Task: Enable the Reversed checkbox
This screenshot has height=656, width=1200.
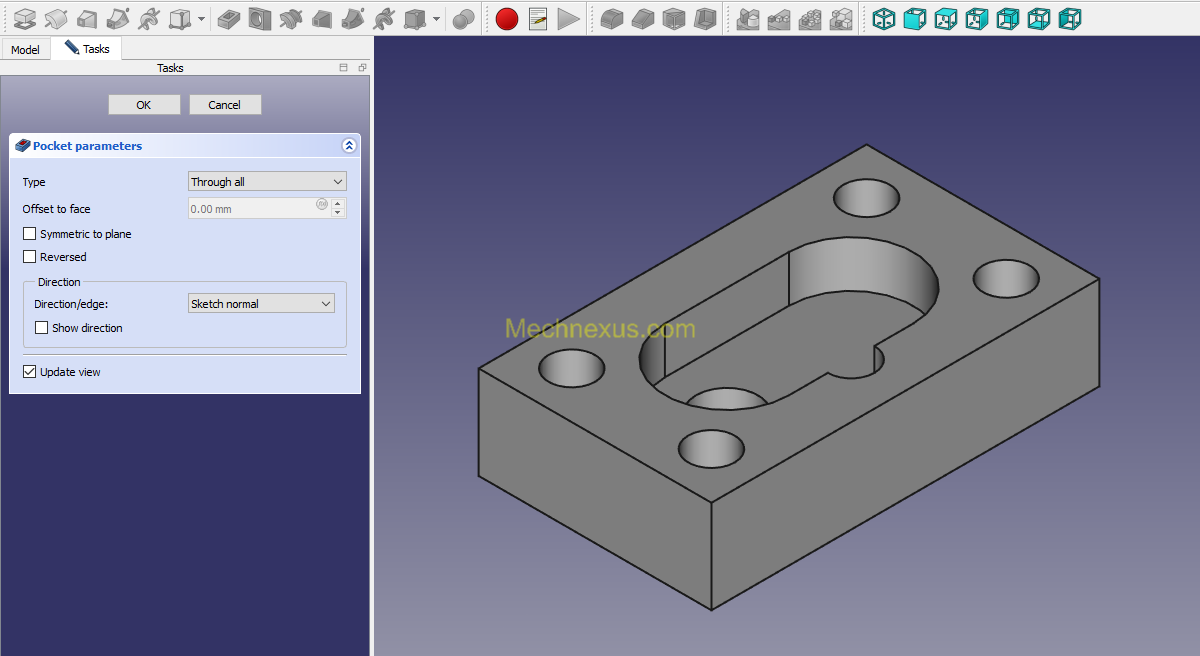Action: click(x=29, y=257)
